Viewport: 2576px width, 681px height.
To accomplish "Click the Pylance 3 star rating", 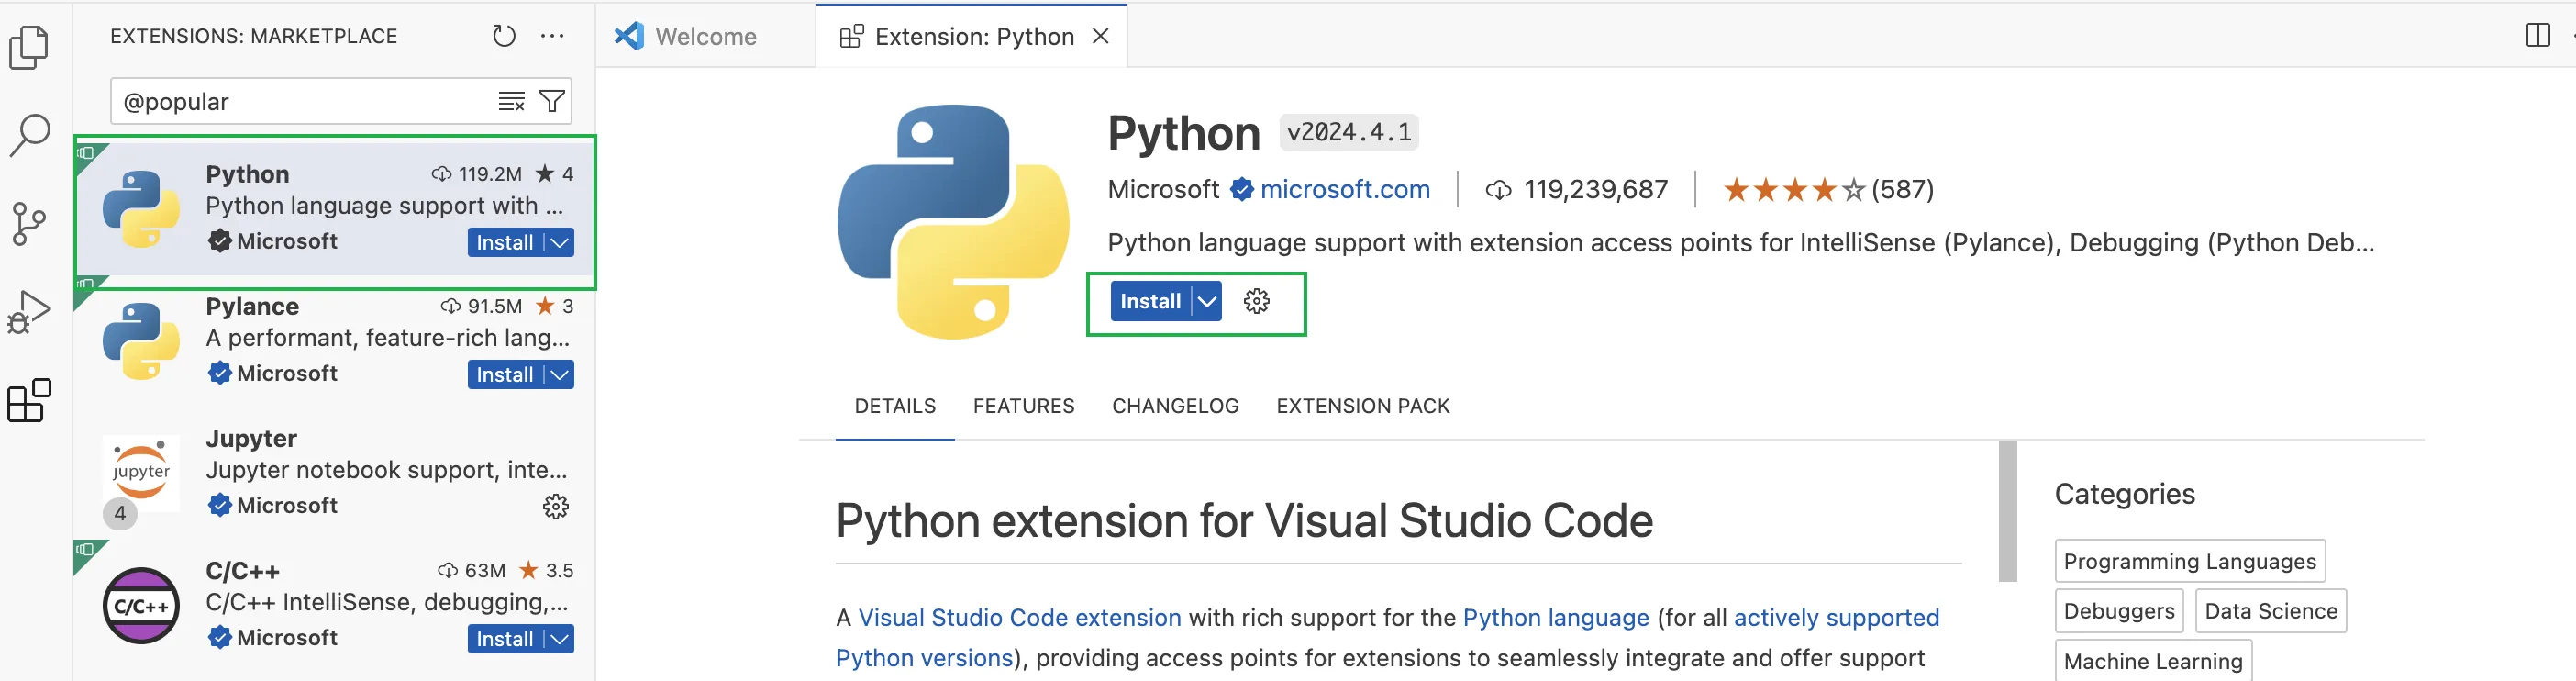I will pyautogui.click(x=554, y=306).
